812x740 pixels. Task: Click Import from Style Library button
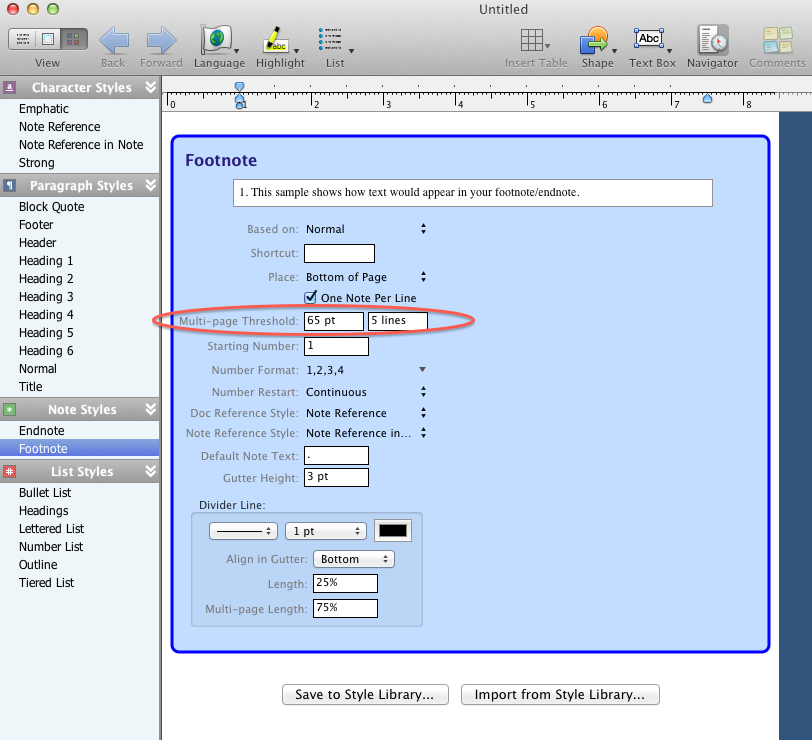(x=559, y=695)
